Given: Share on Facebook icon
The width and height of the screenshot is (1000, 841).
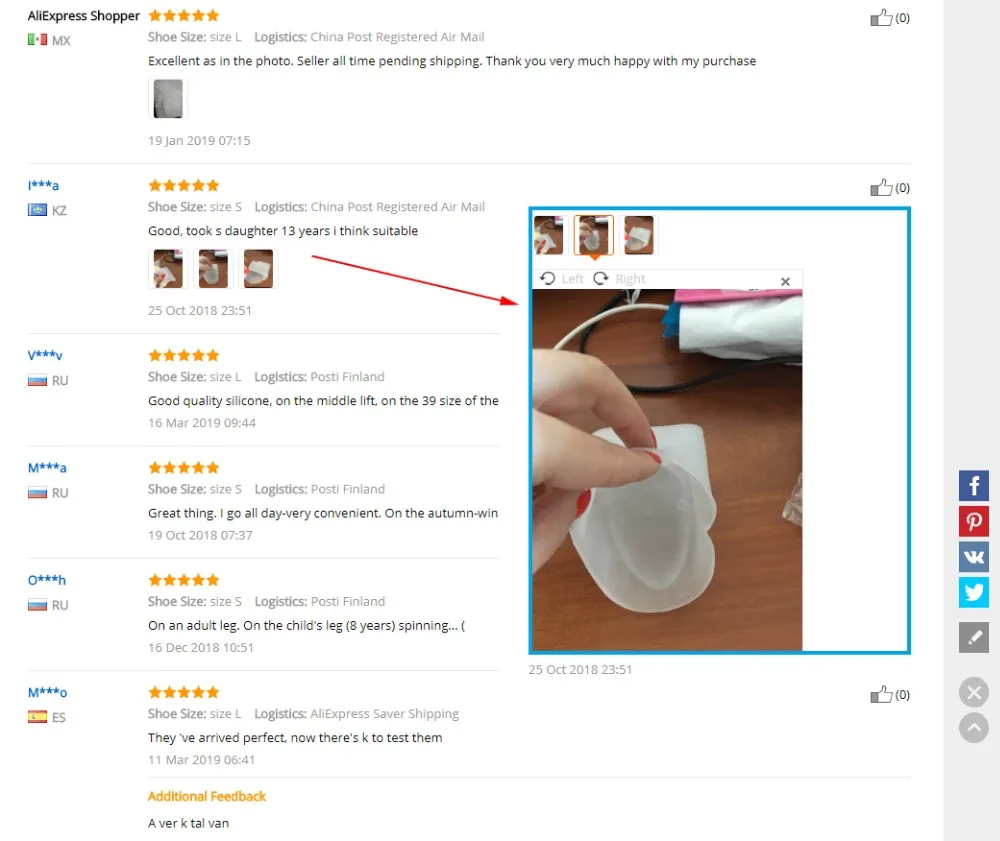Looking at the screenshot, I should click(x=973, y=486).
